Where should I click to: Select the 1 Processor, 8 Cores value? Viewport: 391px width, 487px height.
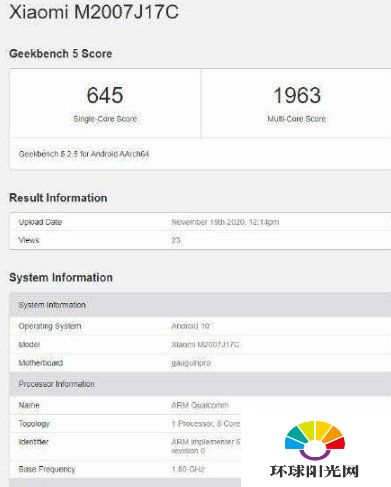(206, 424)
